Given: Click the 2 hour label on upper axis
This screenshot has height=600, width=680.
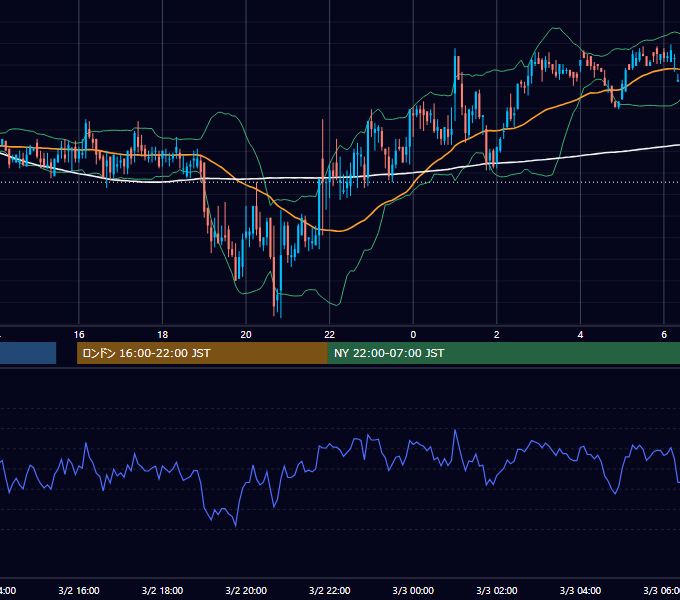Looking at the screenshot, I should click(497, 335).
